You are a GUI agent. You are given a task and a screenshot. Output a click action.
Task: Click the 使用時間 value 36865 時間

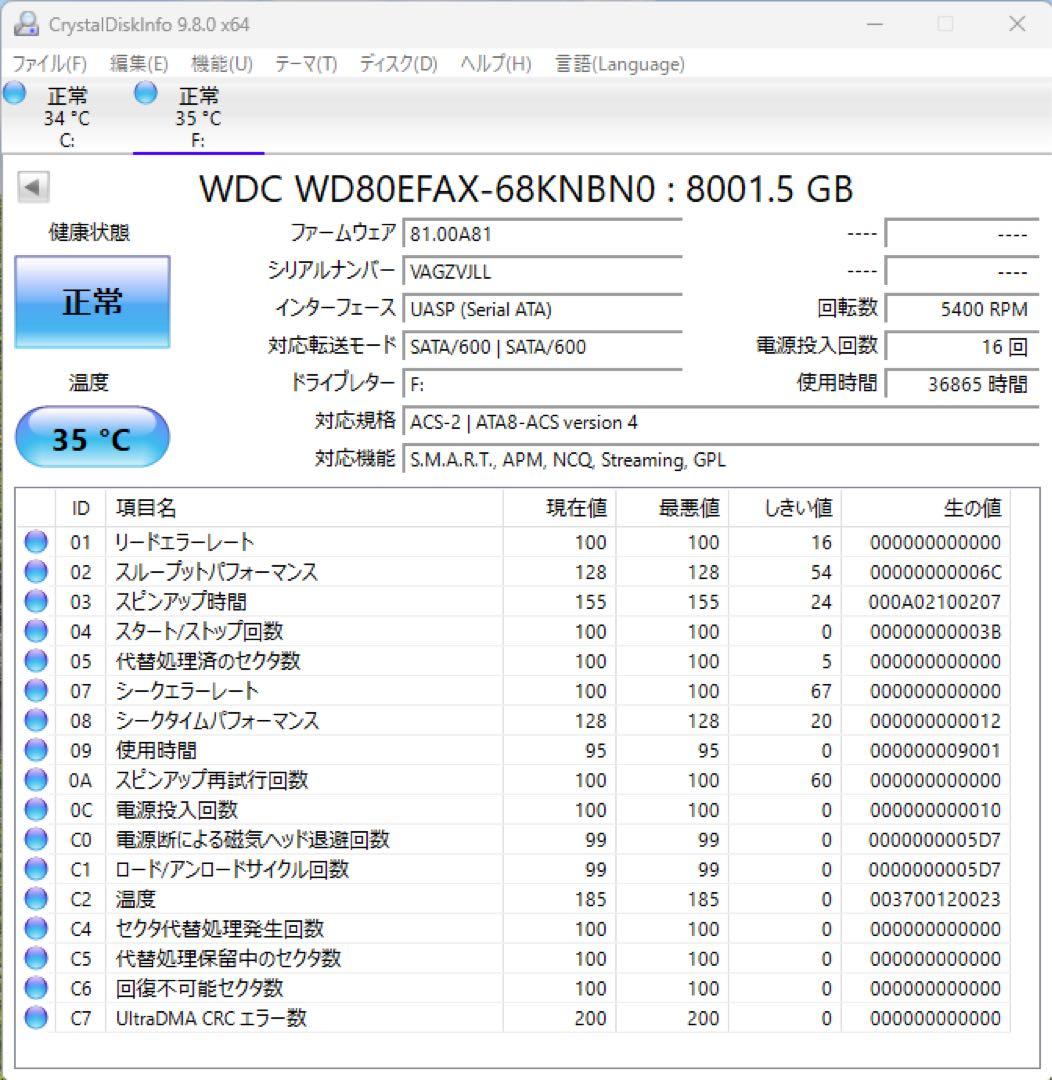coord(962,384)
